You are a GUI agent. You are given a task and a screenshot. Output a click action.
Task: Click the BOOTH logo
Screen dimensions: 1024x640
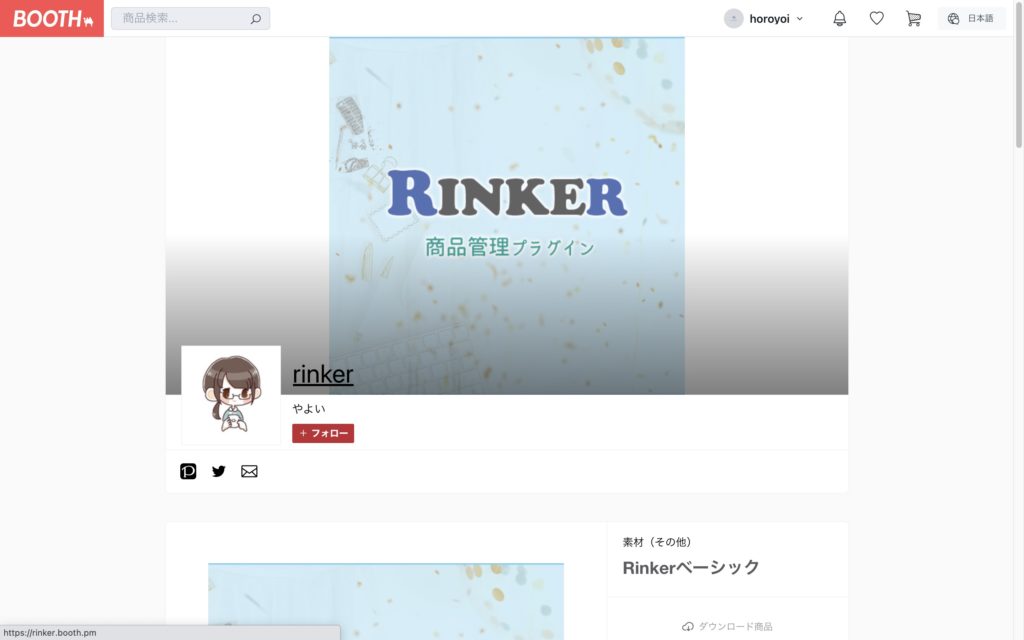pos(52,18)
